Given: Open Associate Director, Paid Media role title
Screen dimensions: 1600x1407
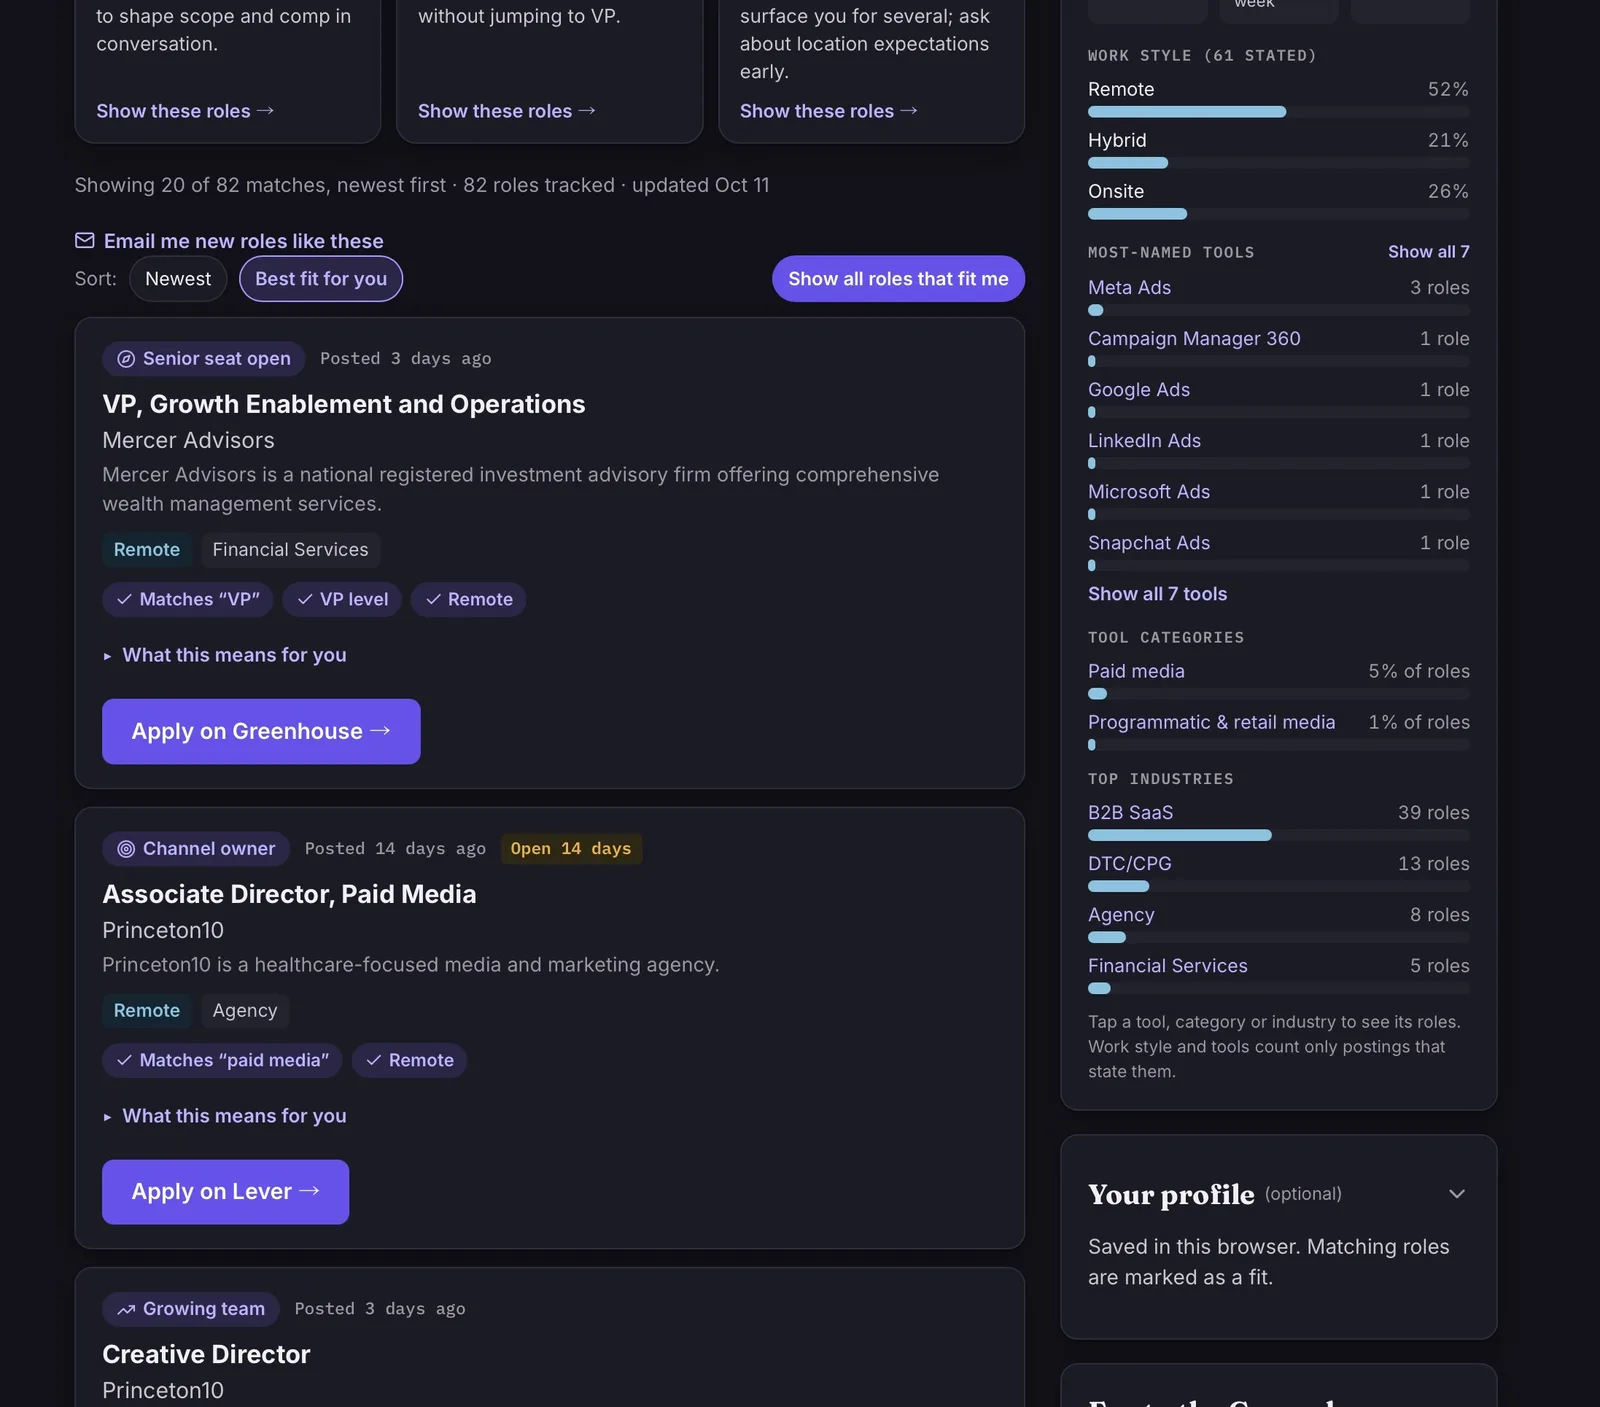Looking at the screenshot, I should (289, 894).
